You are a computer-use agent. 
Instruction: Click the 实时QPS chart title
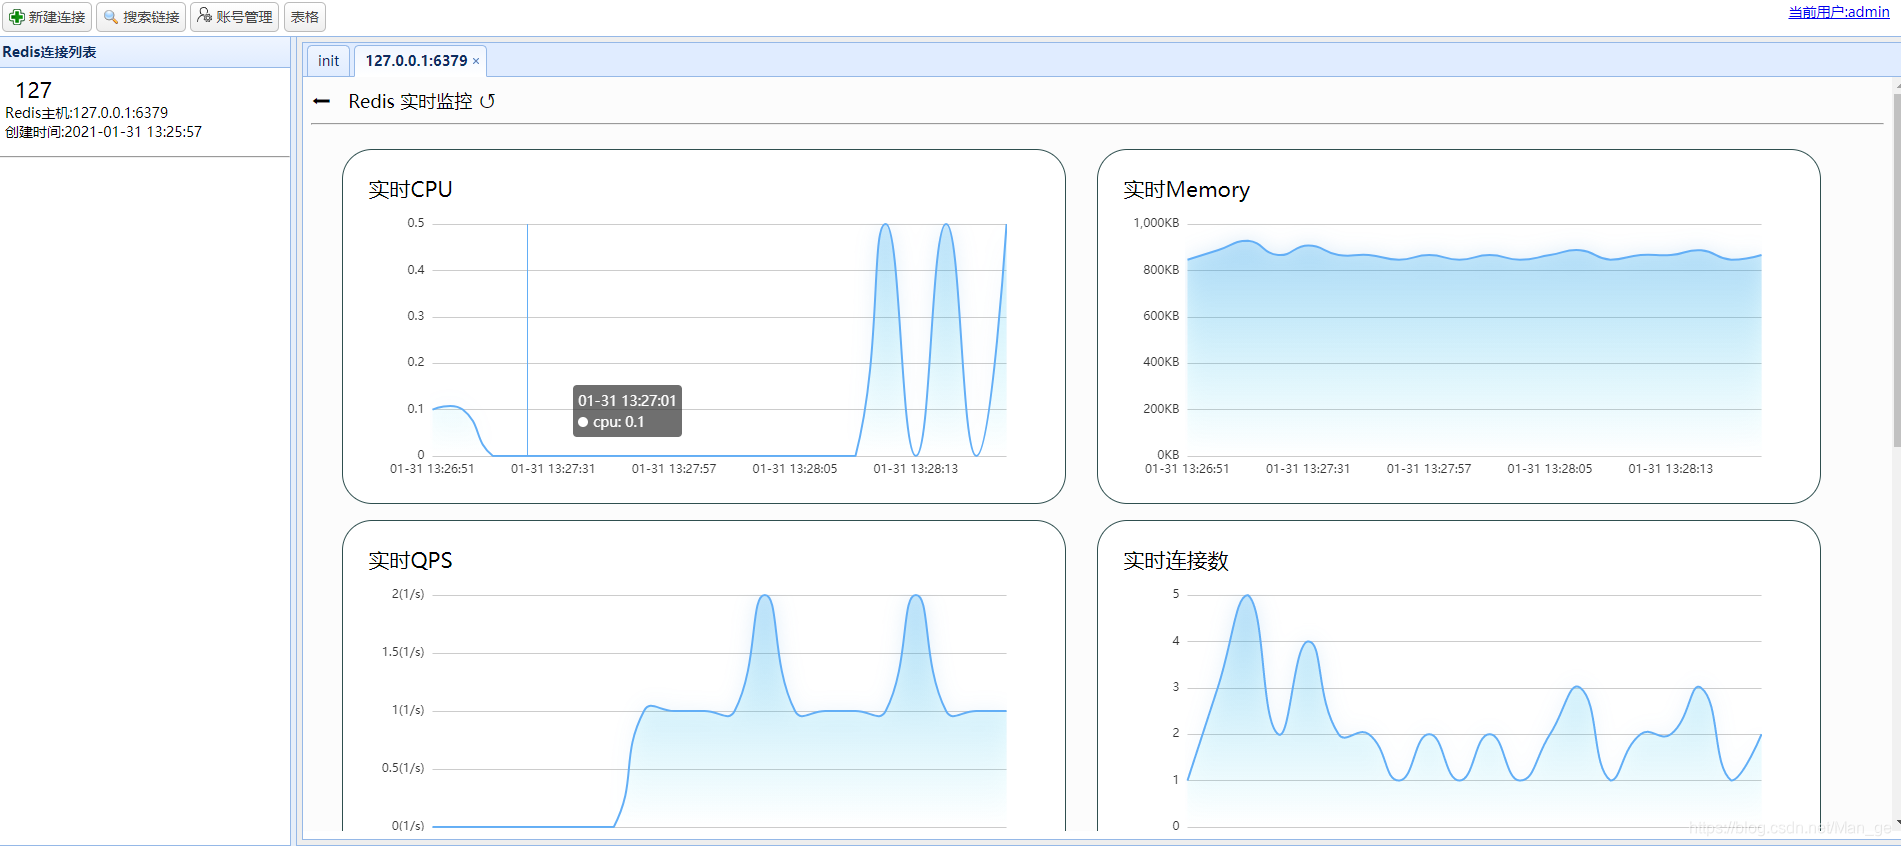(x=410, y=561)
